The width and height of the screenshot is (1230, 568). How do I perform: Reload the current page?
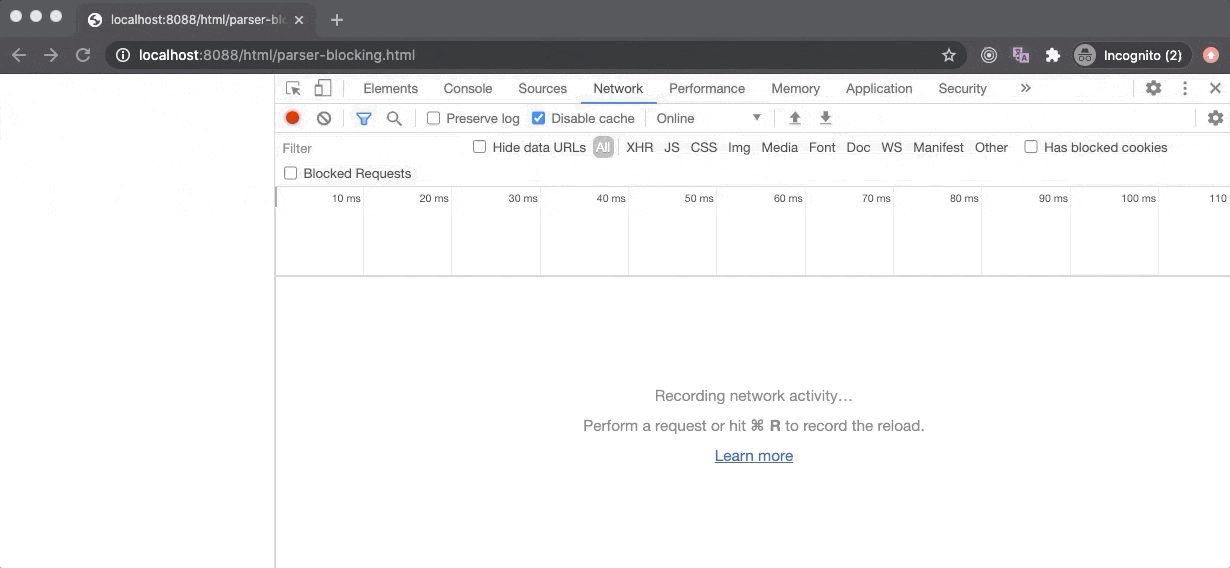tap(83, 55)
